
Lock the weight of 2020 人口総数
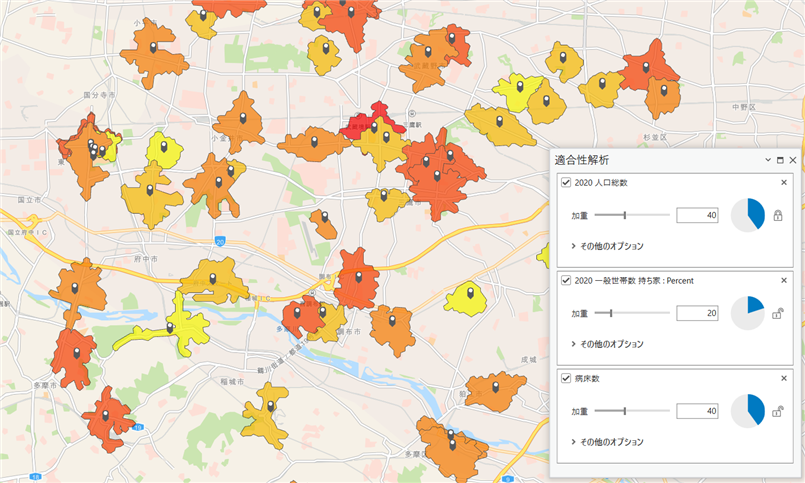pyautogui.click(x=777, y=215)
